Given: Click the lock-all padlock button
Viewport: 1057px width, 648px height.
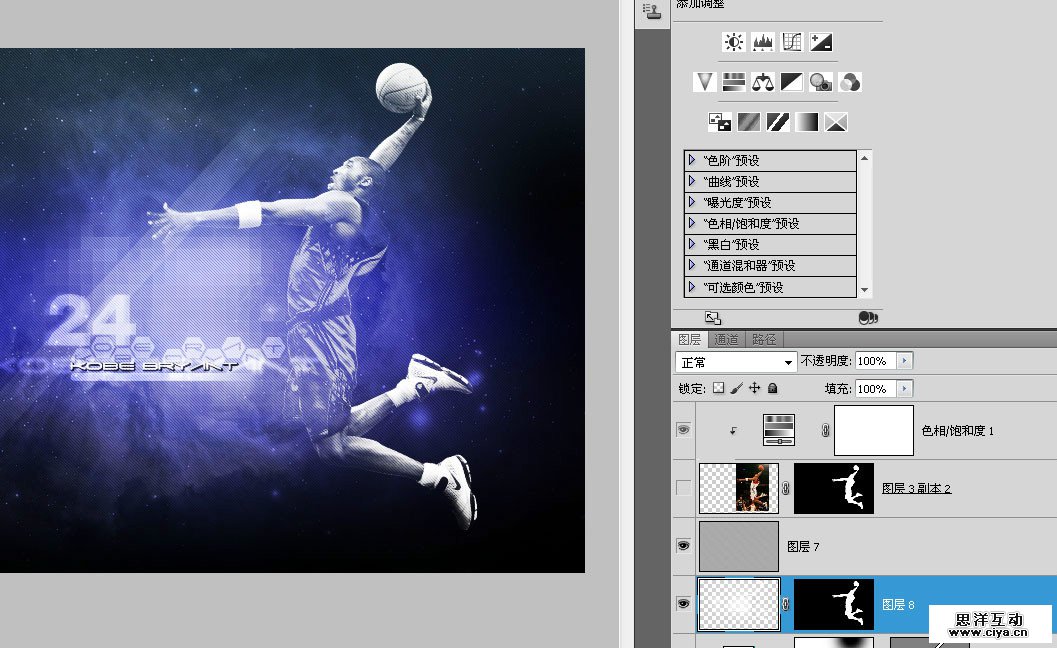Looking at the screenshot, I should [773, 388].
